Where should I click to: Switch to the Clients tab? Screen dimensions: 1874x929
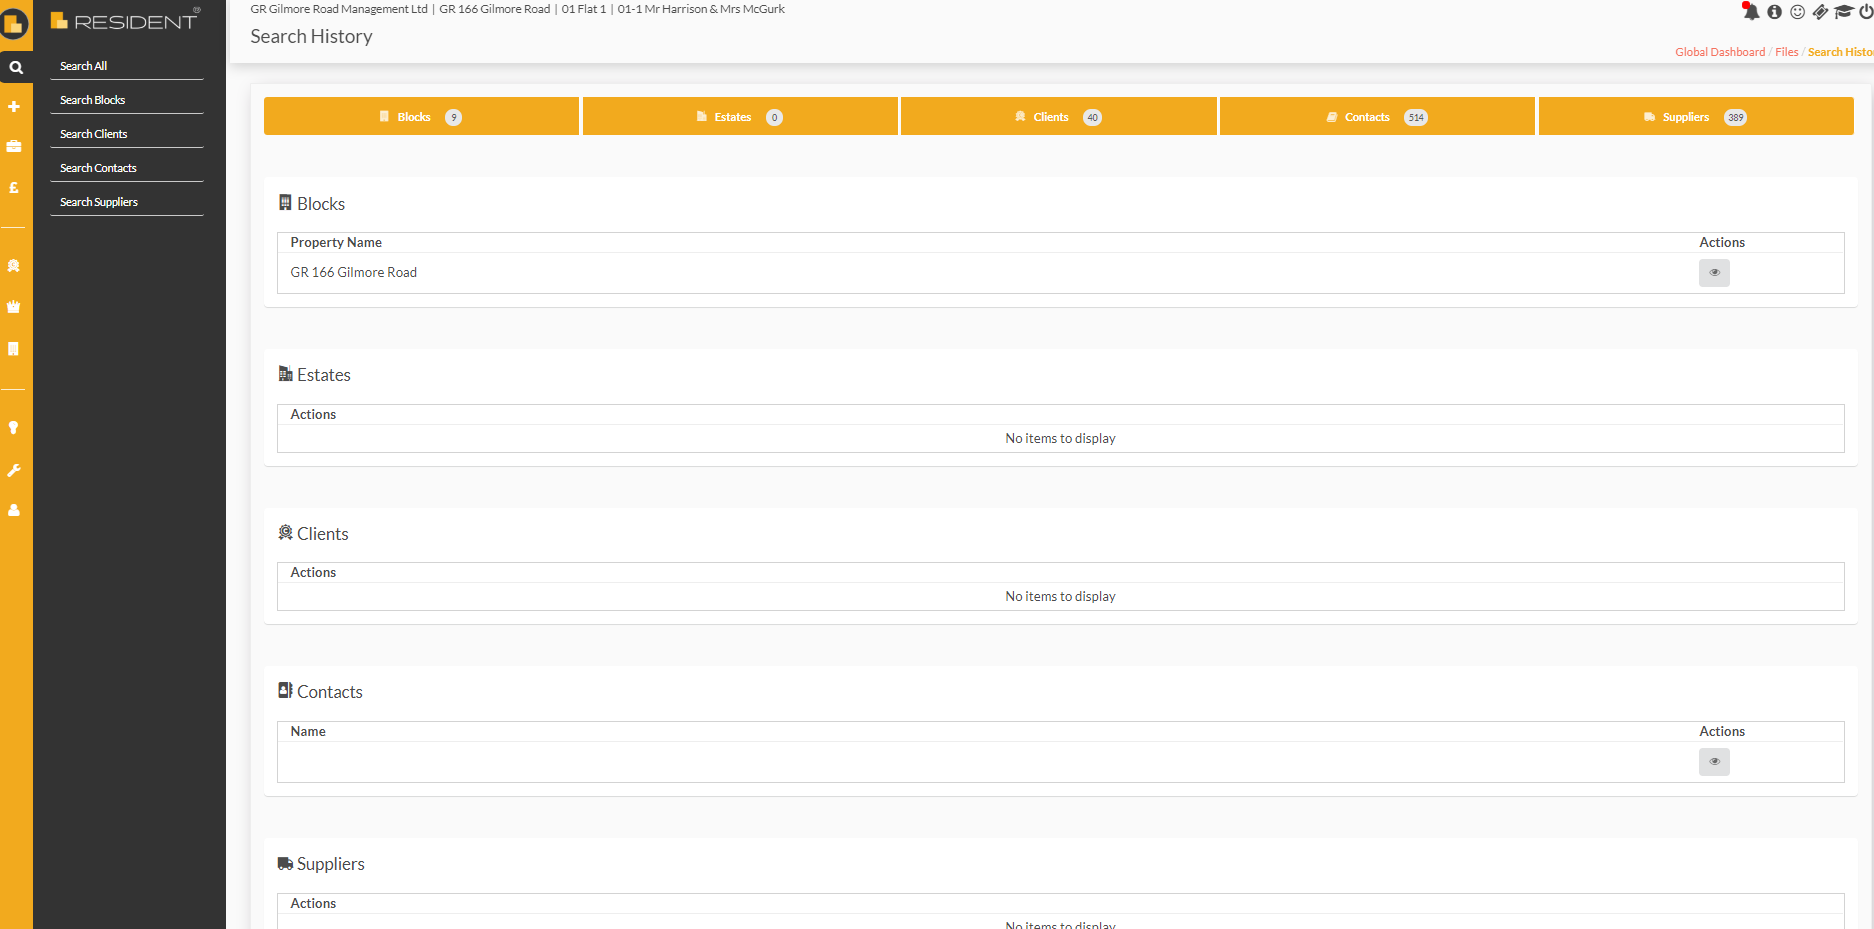coord(1059,116)
